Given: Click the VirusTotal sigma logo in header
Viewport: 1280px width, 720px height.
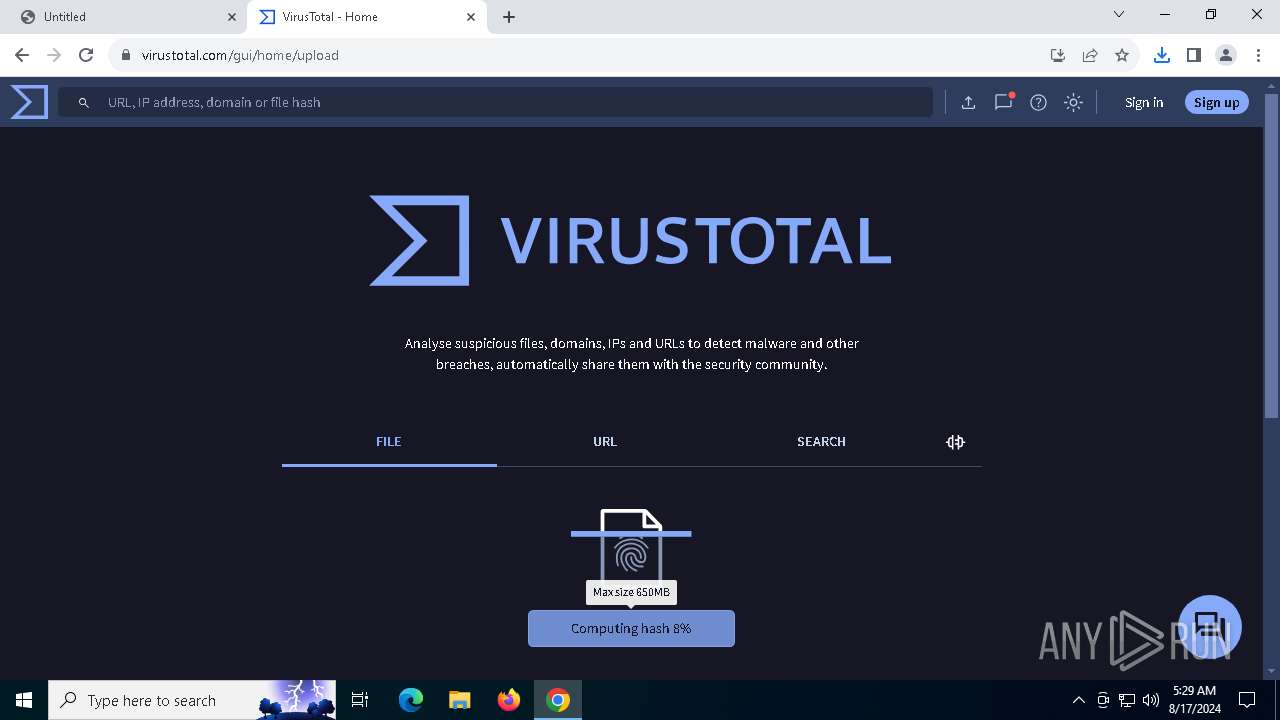Looking at the screenshot, I should click(29, 102).
